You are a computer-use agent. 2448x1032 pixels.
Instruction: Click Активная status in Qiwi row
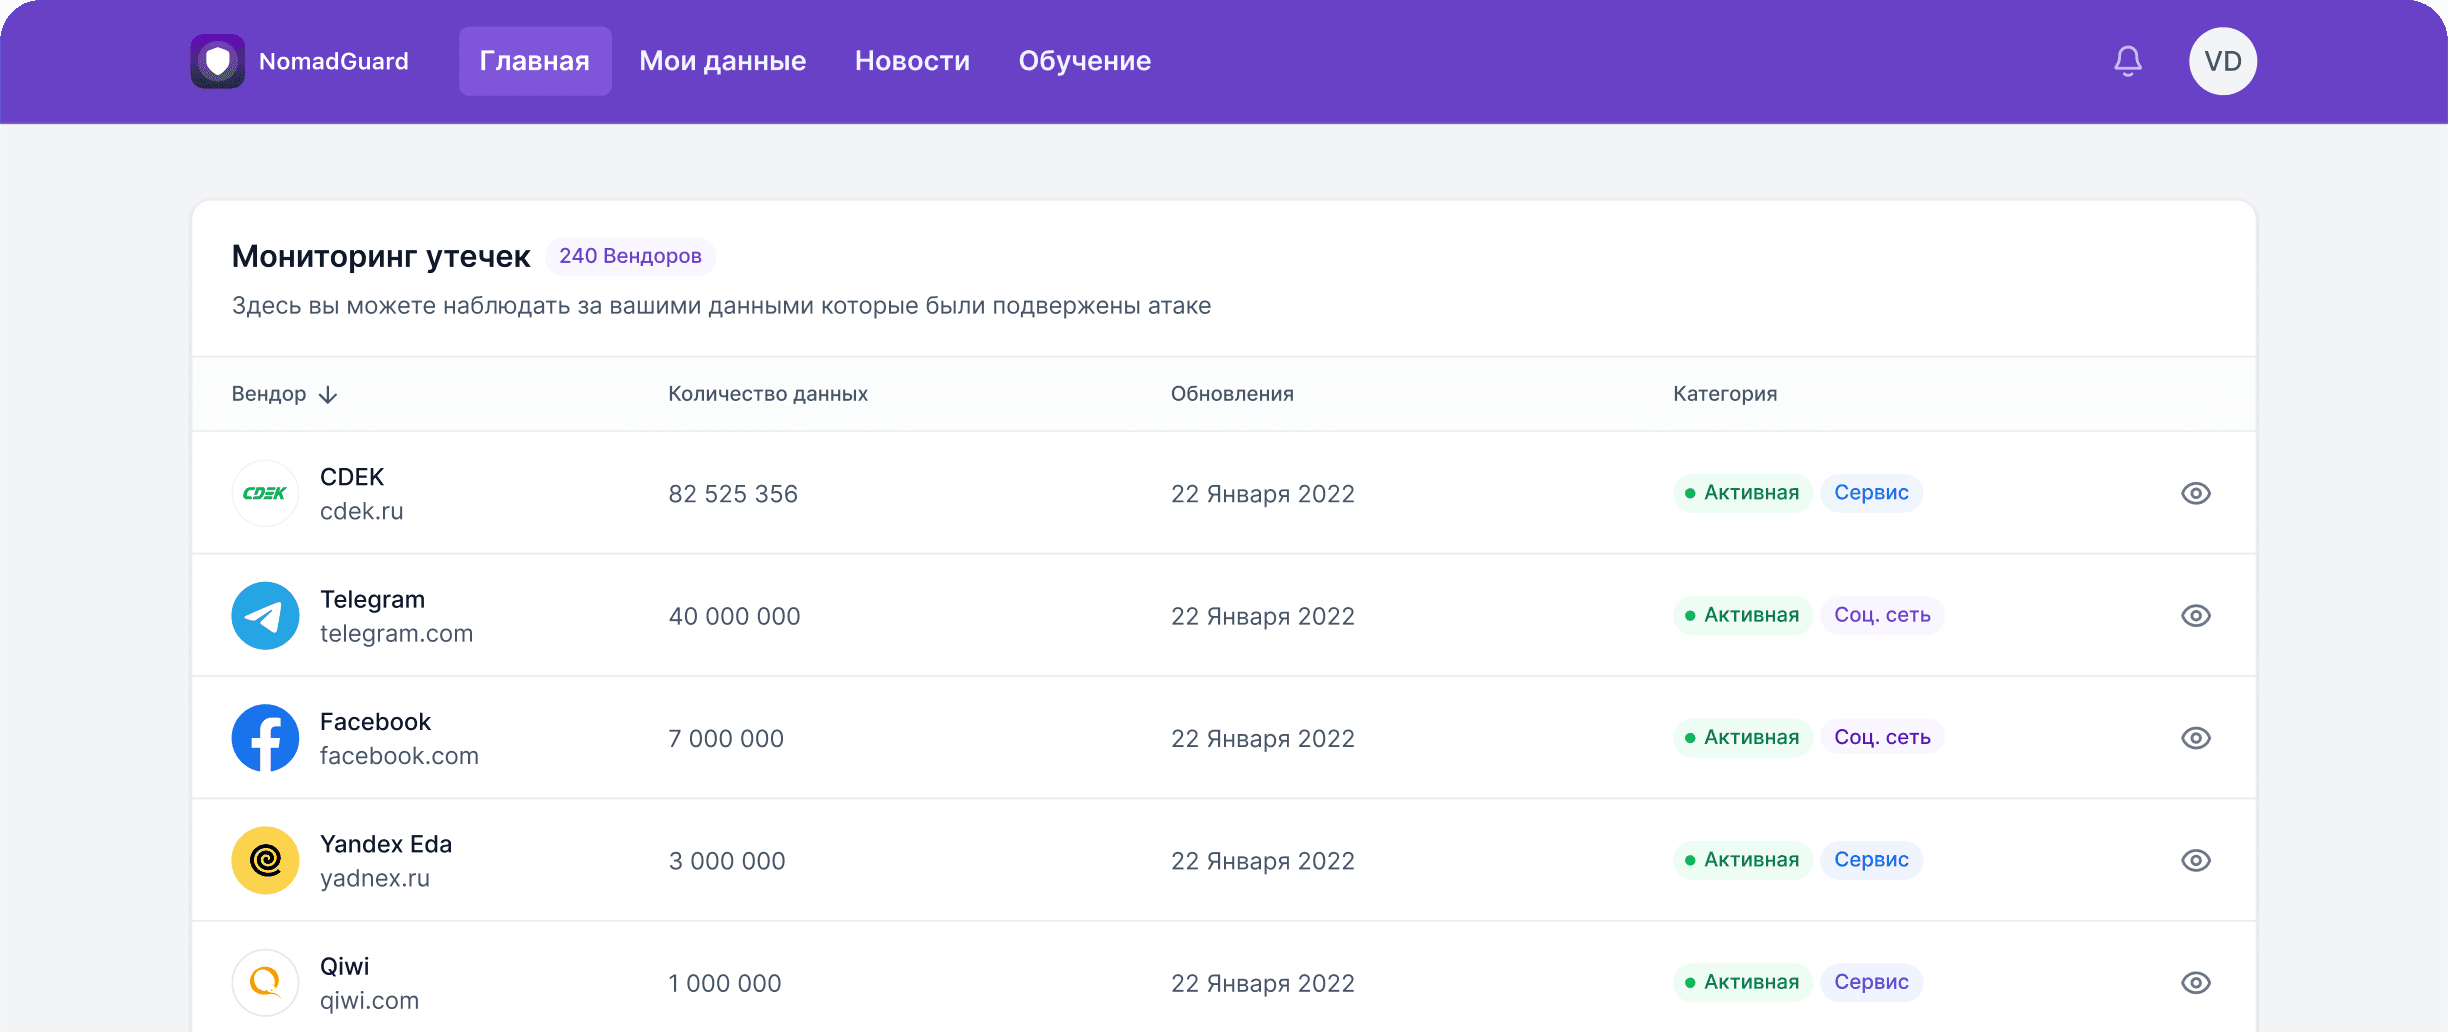tap(1742, 982)
